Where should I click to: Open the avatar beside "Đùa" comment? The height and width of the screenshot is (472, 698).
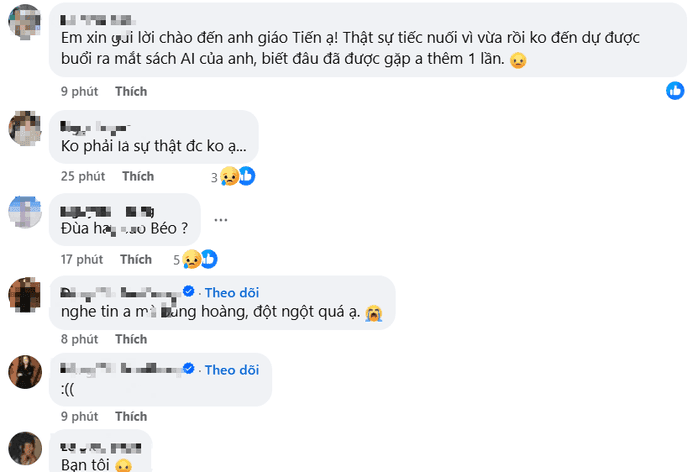pyautogui.click(x=25, y=211)
